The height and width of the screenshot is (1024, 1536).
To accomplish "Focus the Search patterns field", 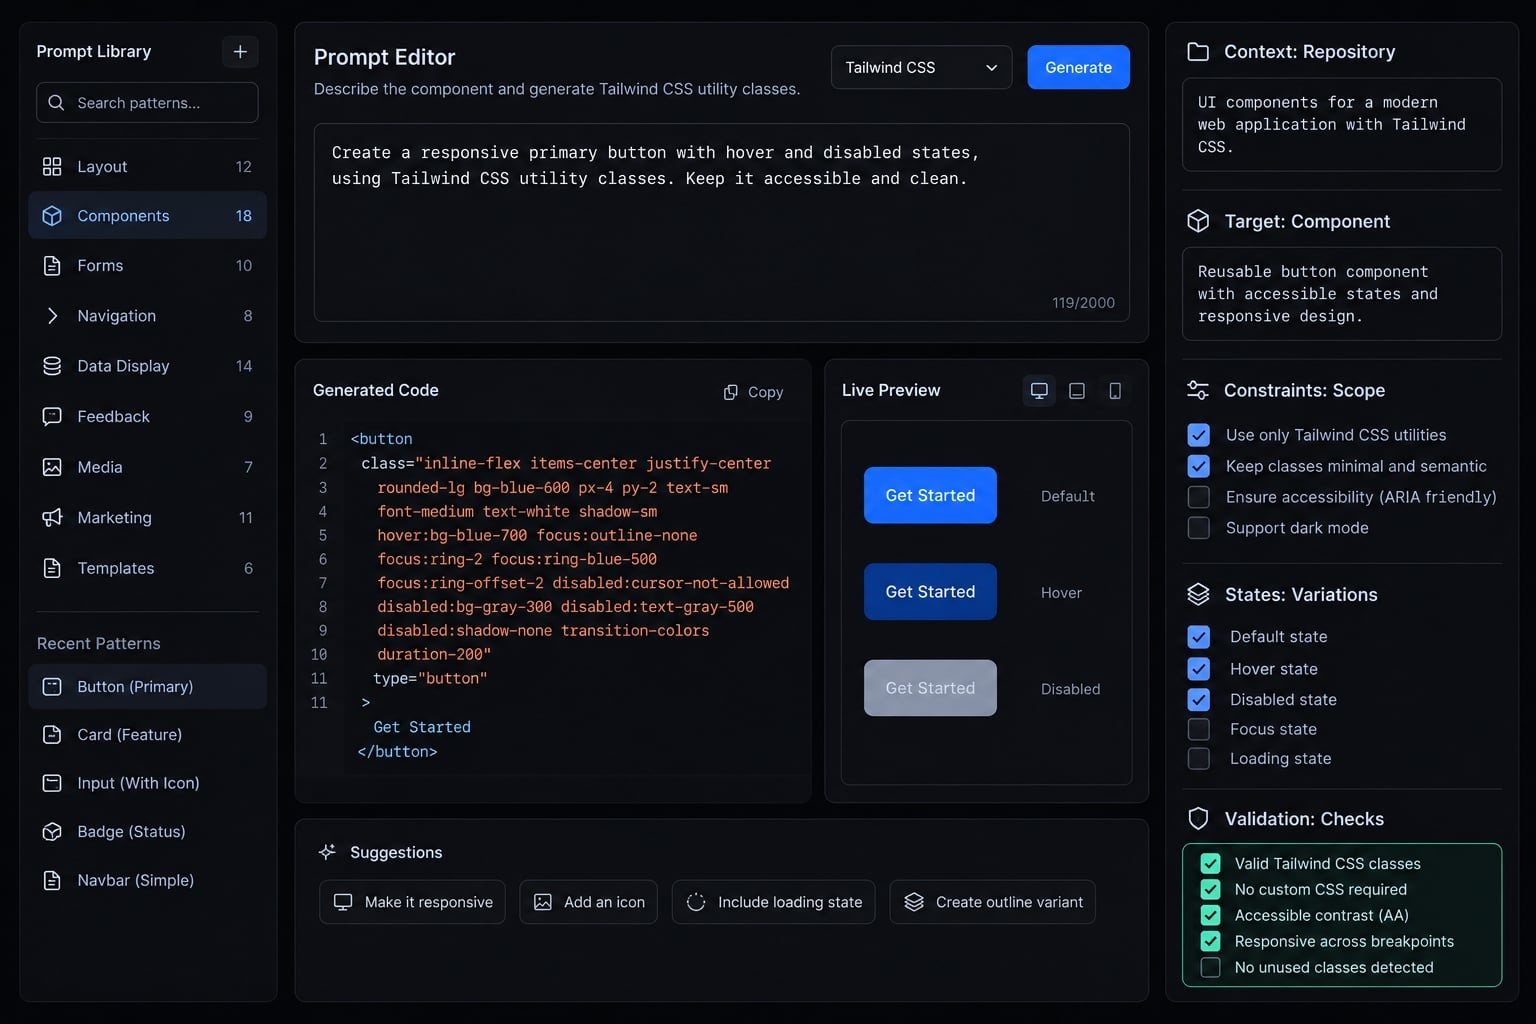I will pos(147,103).
